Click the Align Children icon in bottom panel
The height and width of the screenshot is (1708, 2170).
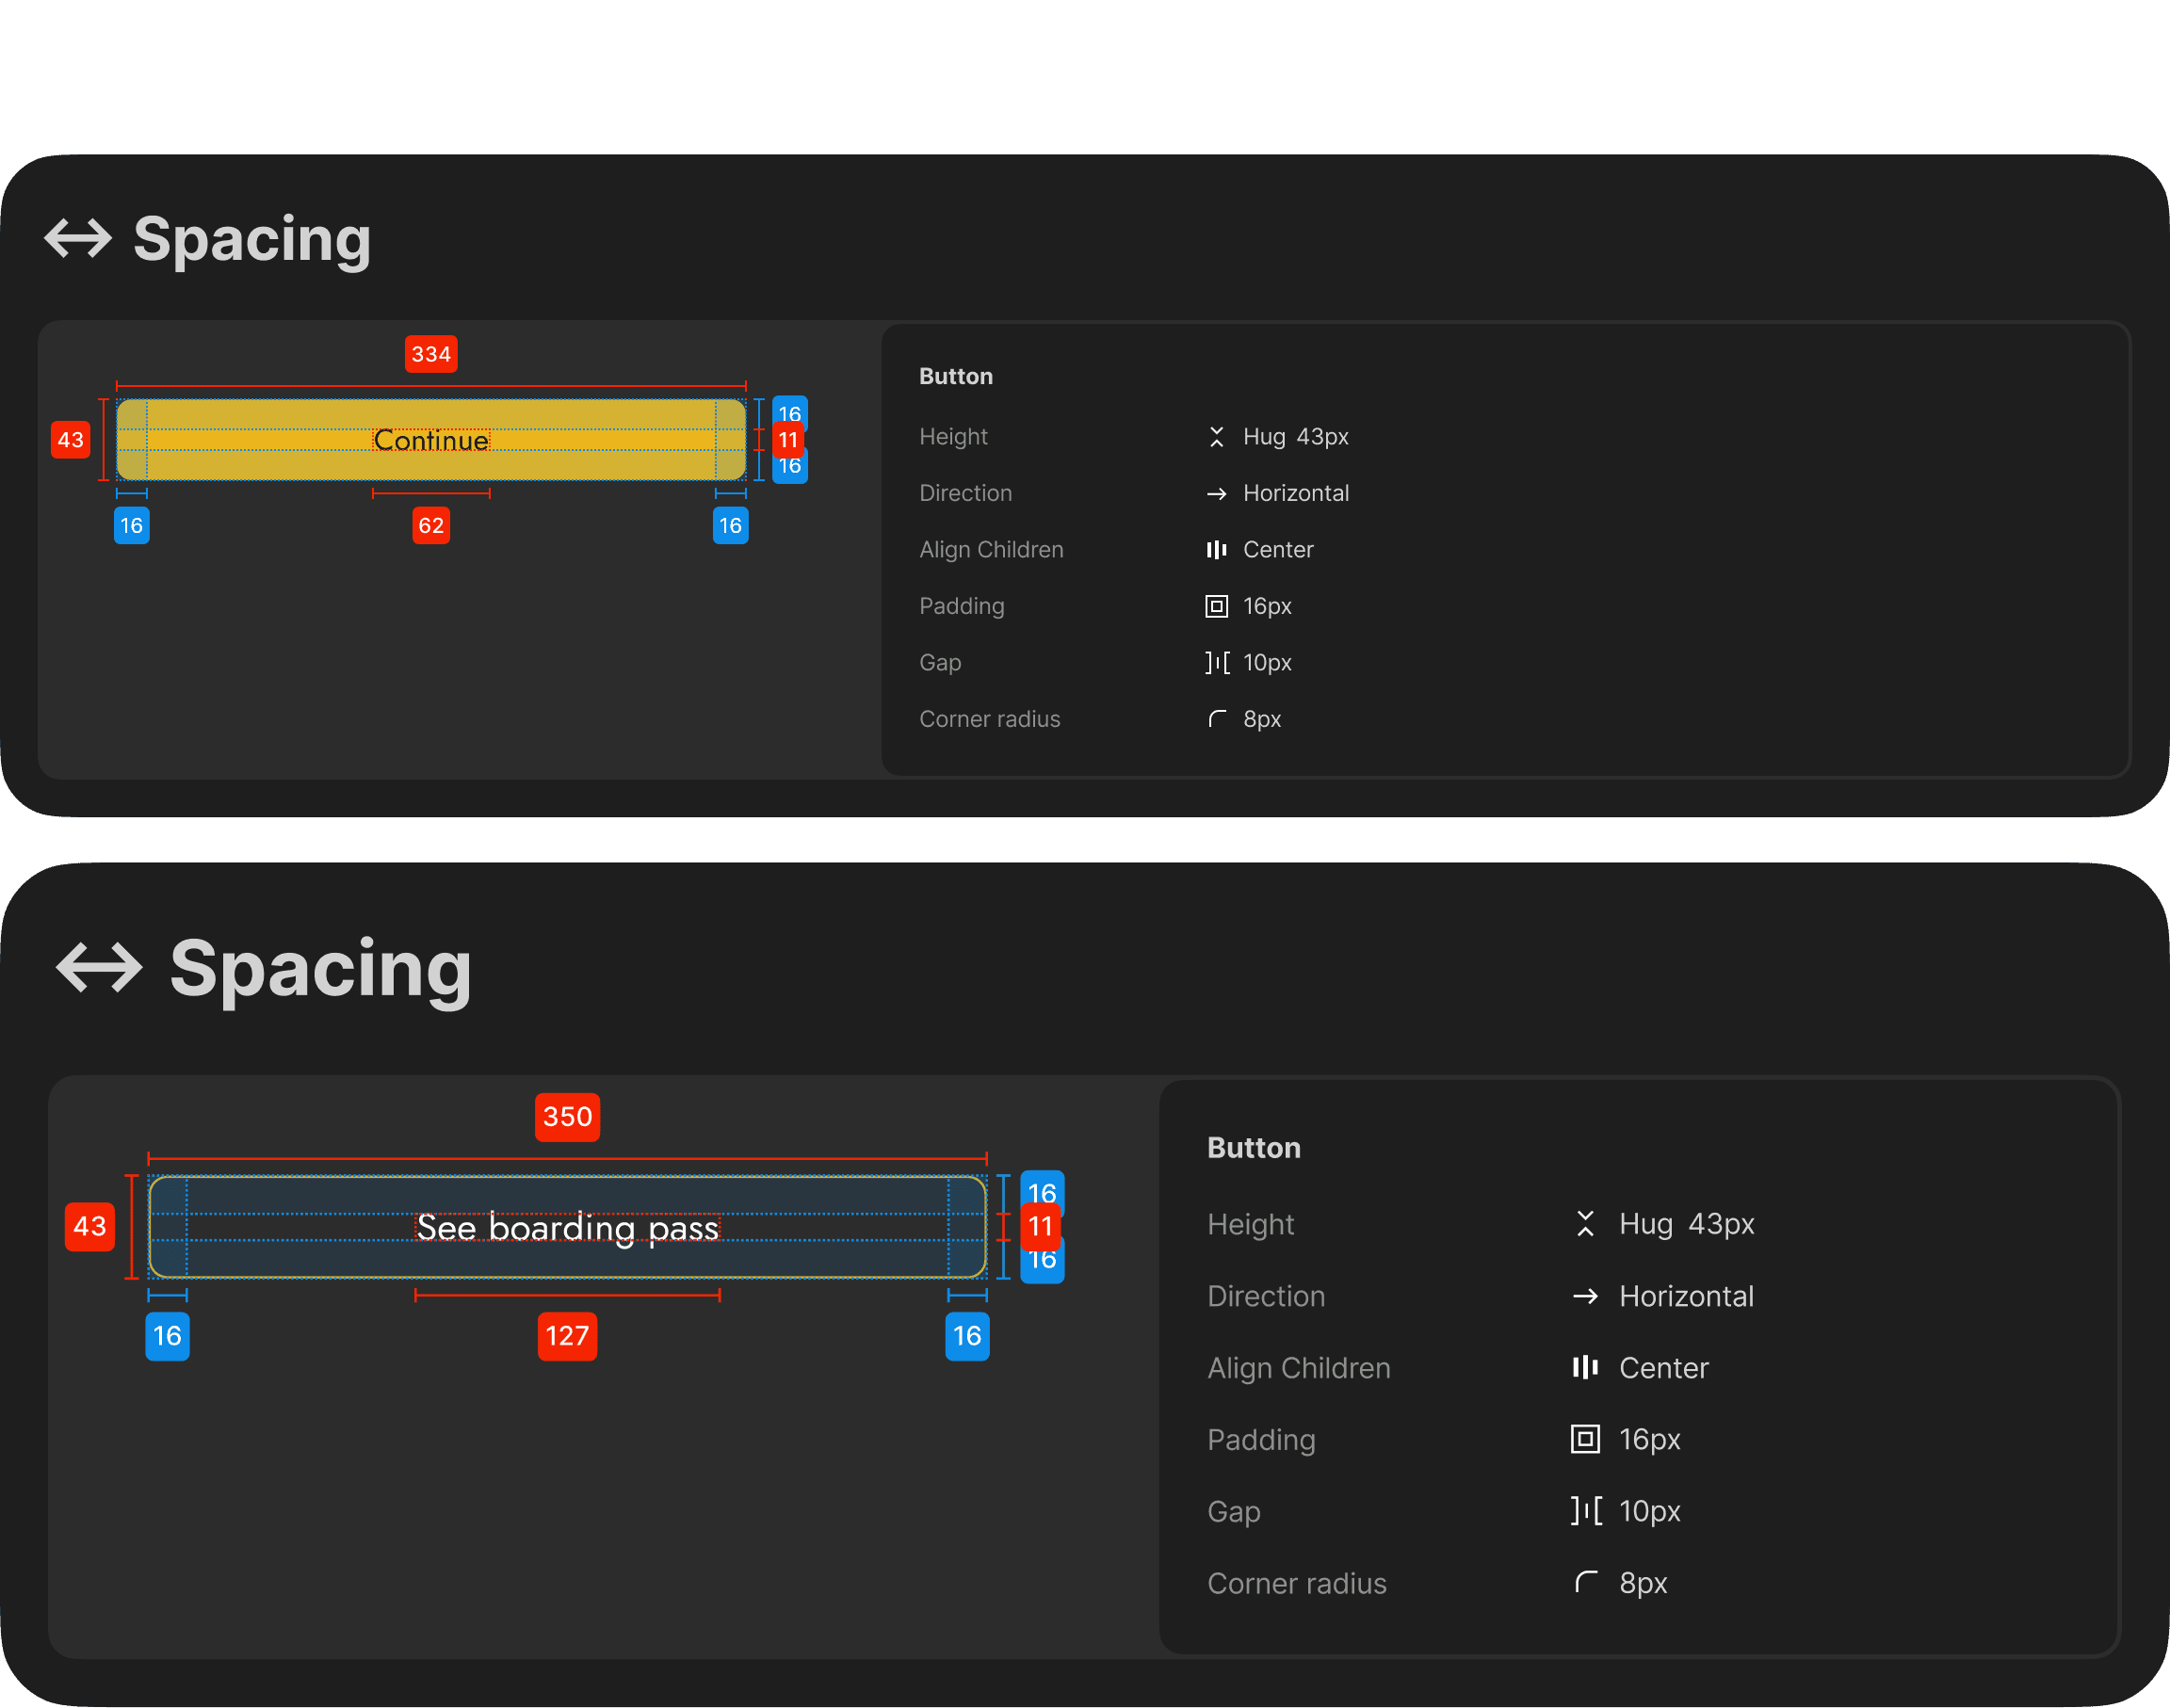click(x=1585, y=1368)
